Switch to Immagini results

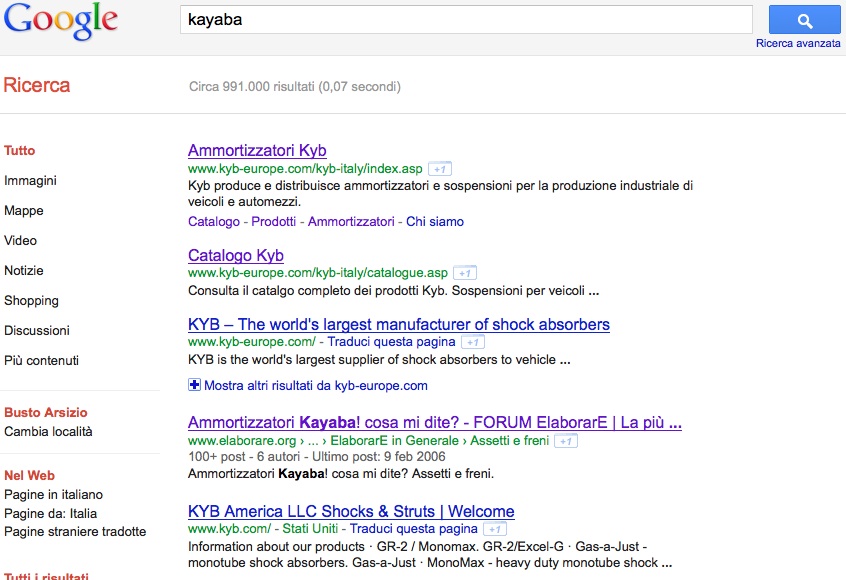(30, 181)
